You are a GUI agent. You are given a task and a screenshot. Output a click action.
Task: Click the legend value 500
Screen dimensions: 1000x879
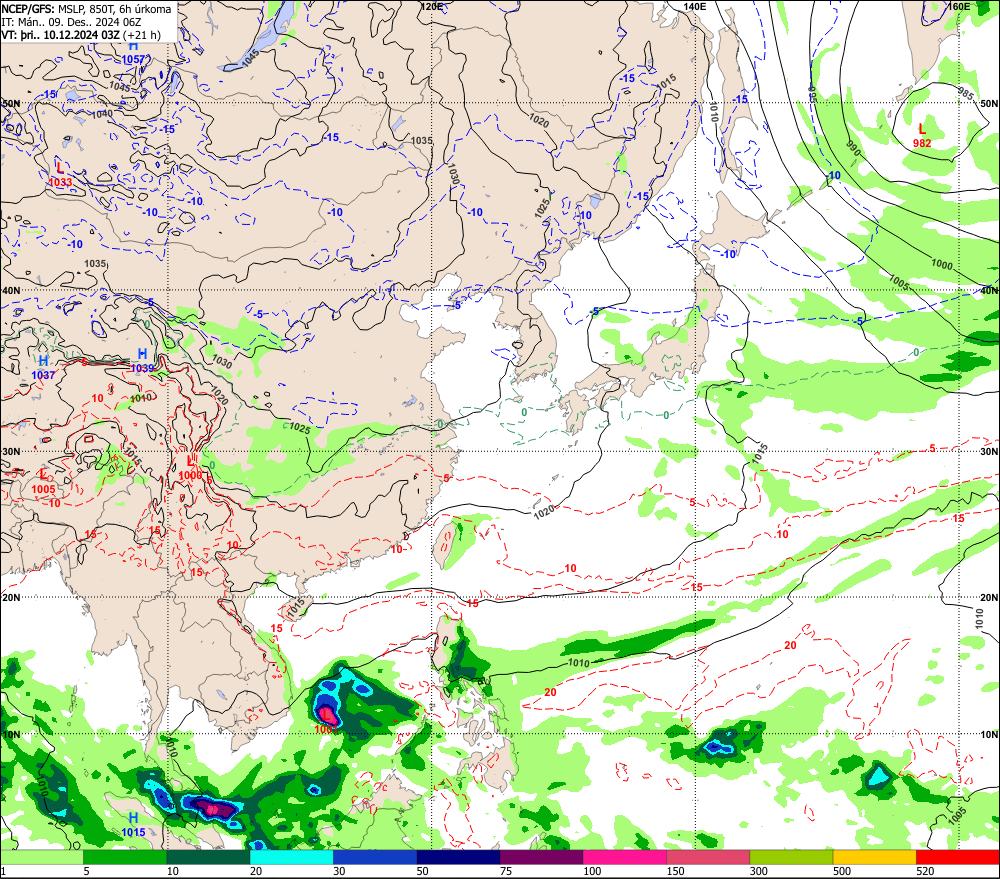(842, 871)
